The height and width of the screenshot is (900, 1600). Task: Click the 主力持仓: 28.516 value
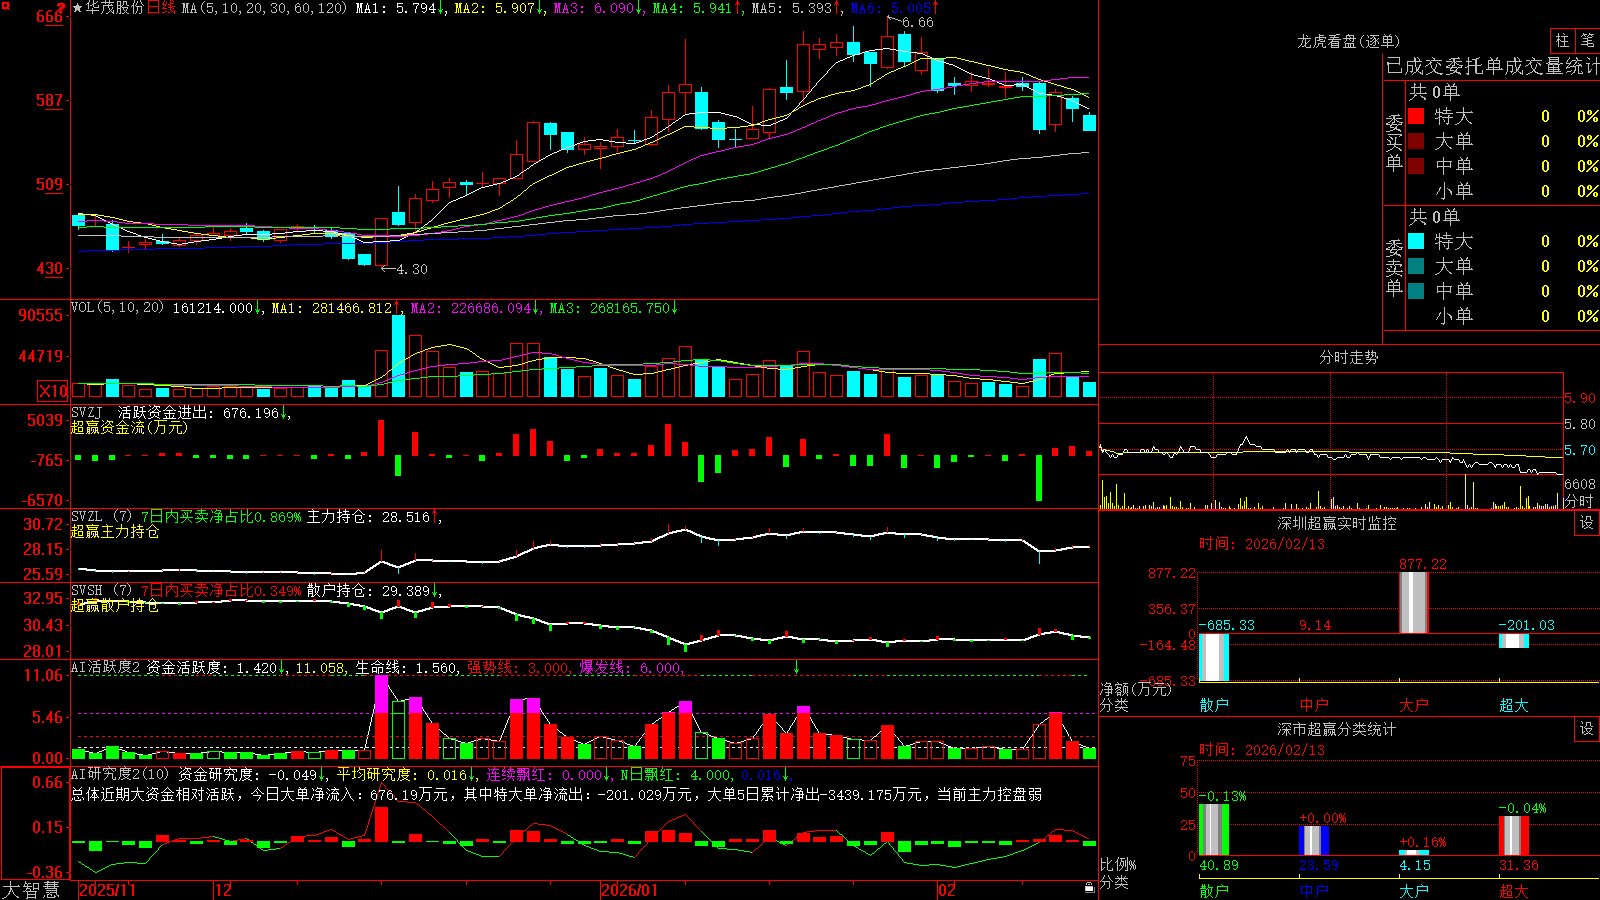pyautogui.click(x=368, y=517)
